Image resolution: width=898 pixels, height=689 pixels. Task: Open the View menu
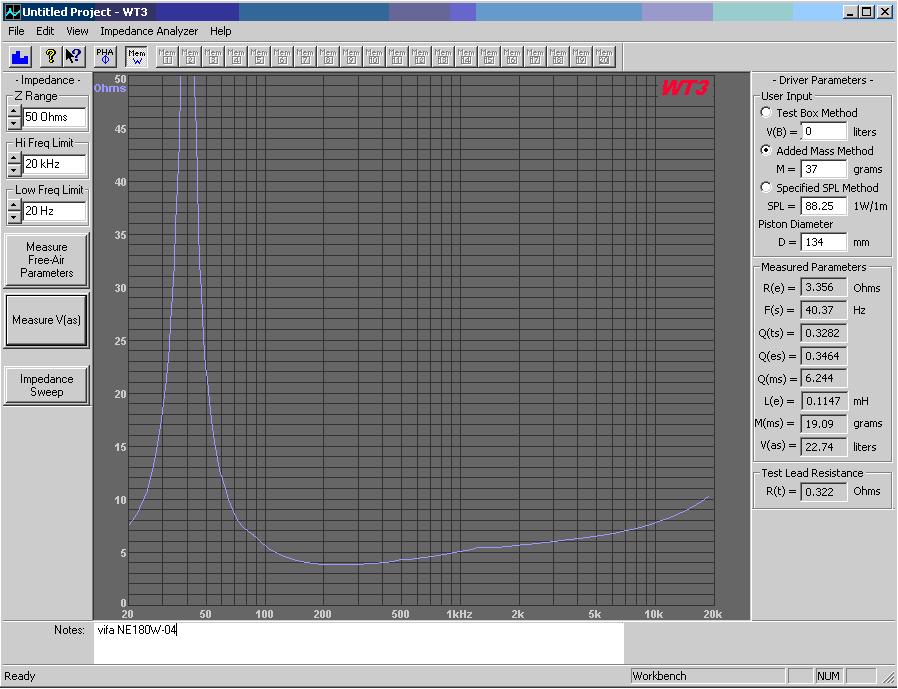point(77,31)
